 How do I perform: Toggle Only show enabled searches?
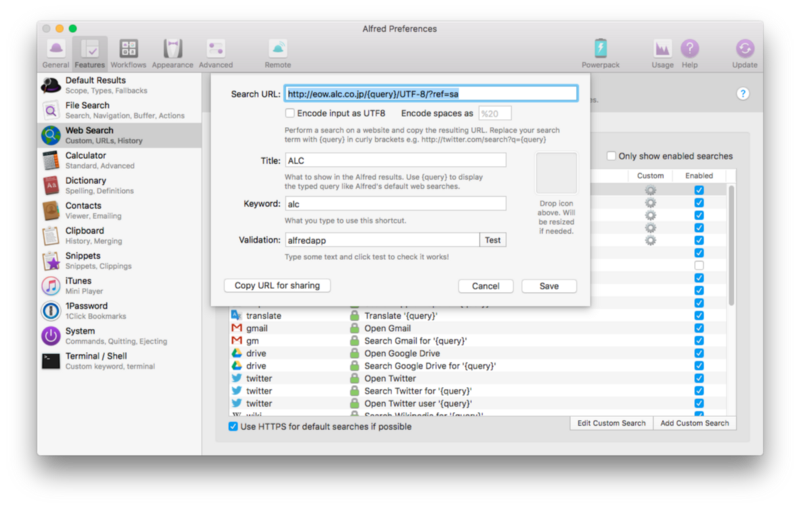[x=611, y=156]
